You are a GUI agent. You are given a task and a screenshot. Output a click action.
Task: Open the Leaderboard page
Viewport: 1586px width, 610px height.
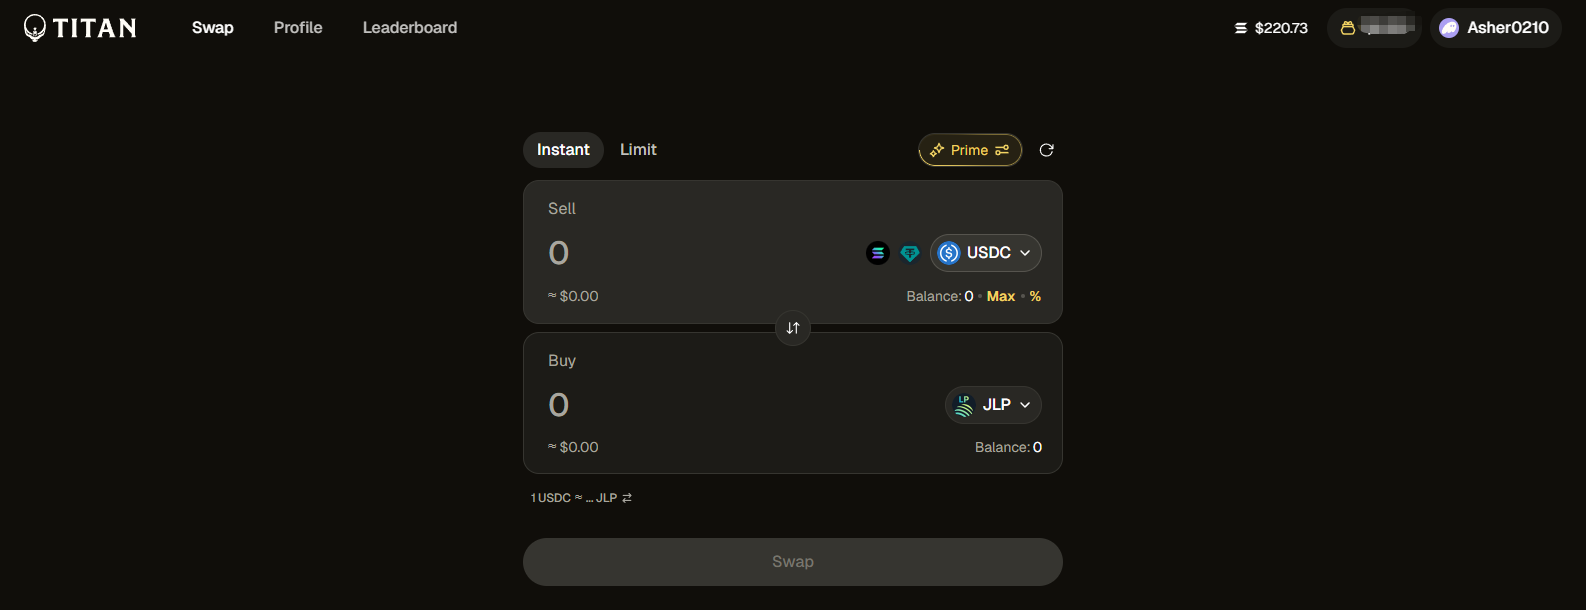coord(410,28)
